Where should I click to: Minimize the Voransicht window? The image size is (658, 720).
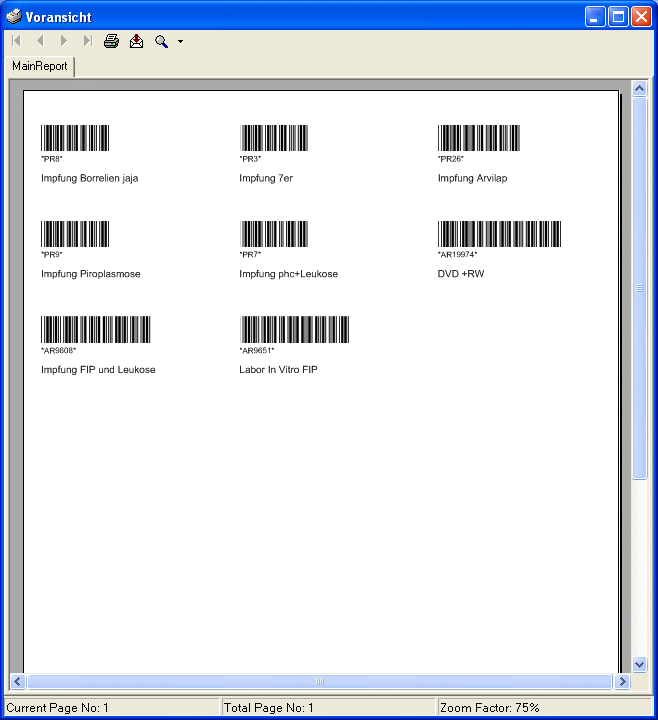(x=595, y=17)
